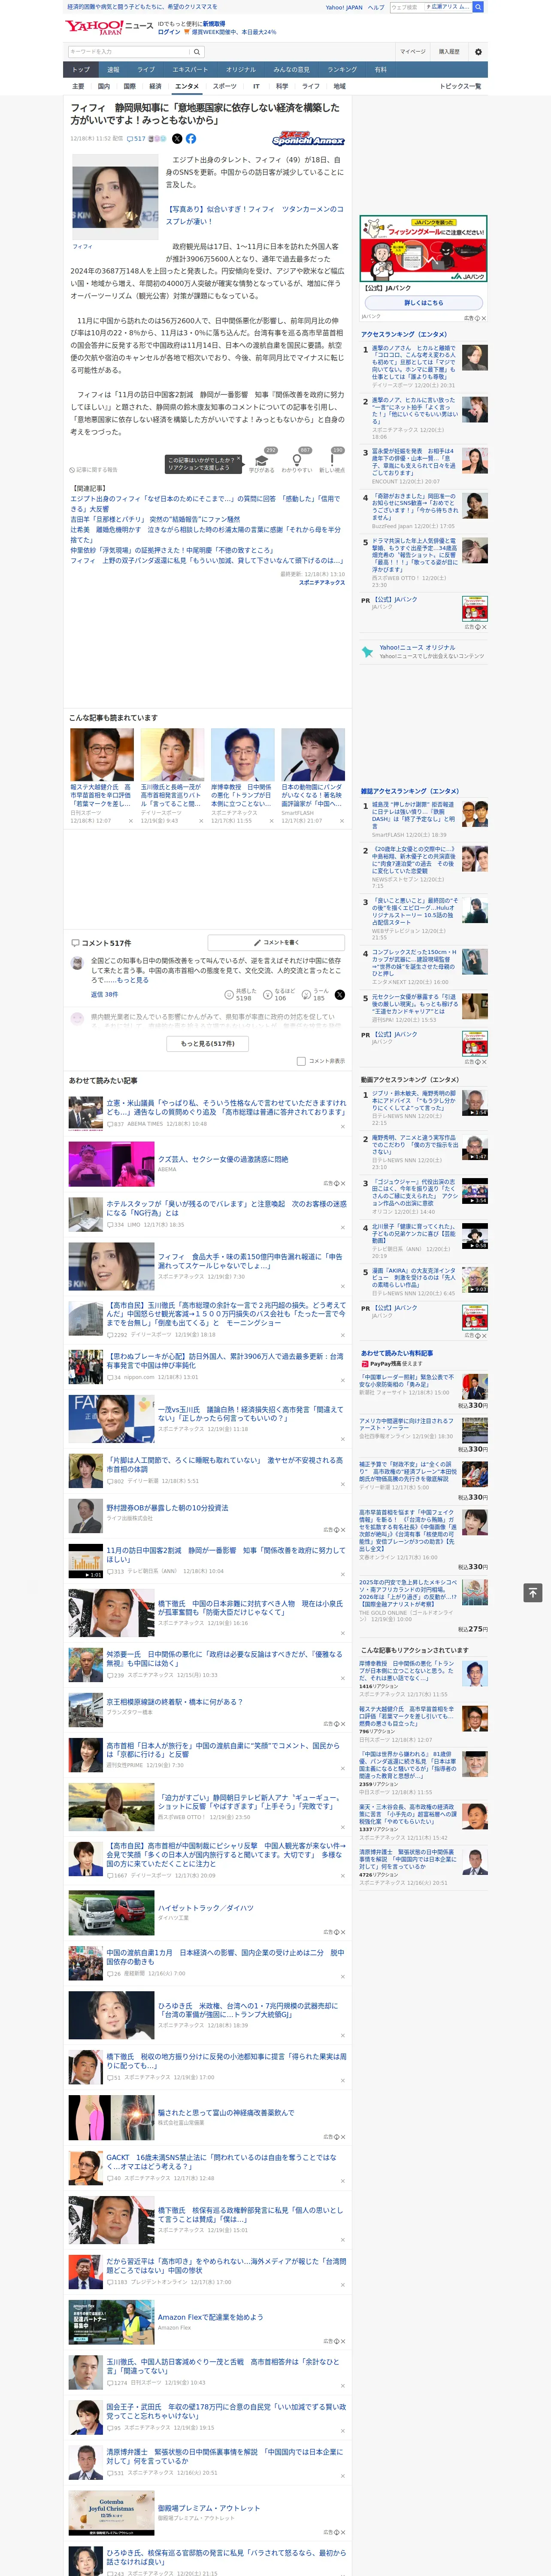Open related link 仲里依紗「浮気現場」
The height and width of the screenshot is (2576, 551).
point(171,550)
